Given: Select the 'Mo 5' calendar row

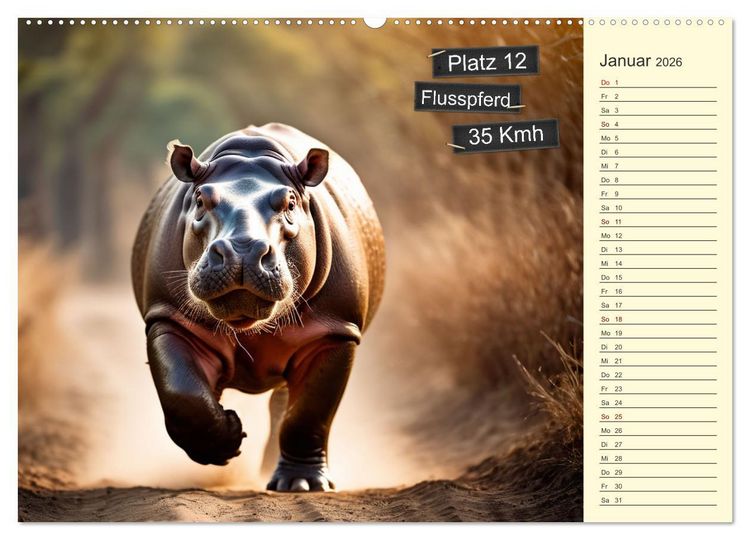Looking at the screenshot, I should [658, 138].
